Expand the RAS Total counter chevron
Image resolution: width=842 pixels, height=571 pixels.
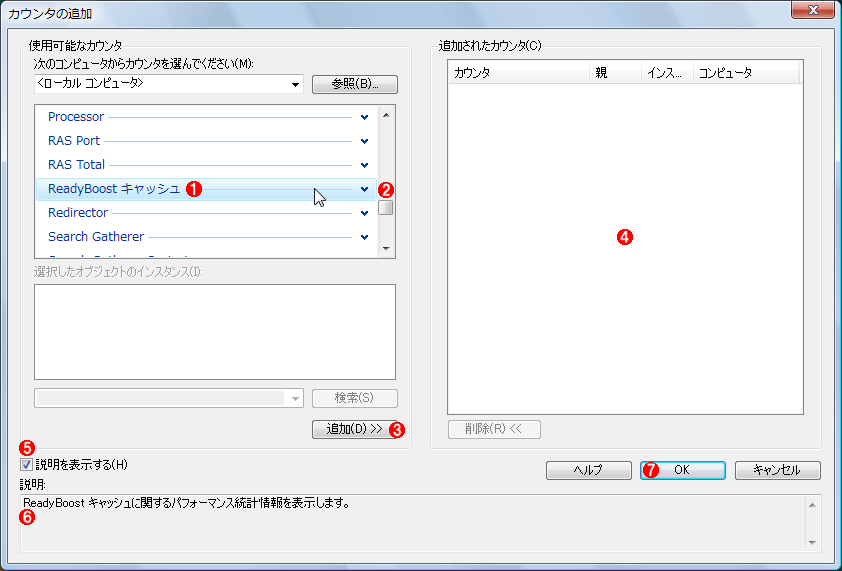tap(364, 165)
